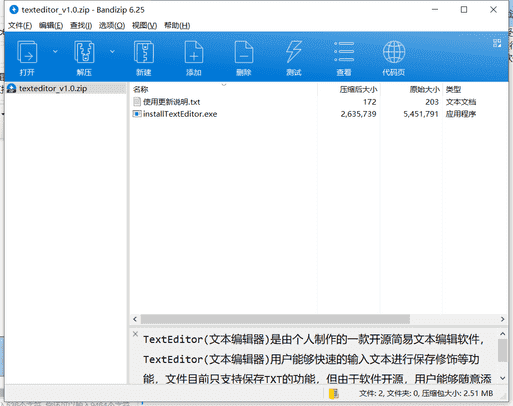Click the toolbar layout grid icon

[497, 43]
